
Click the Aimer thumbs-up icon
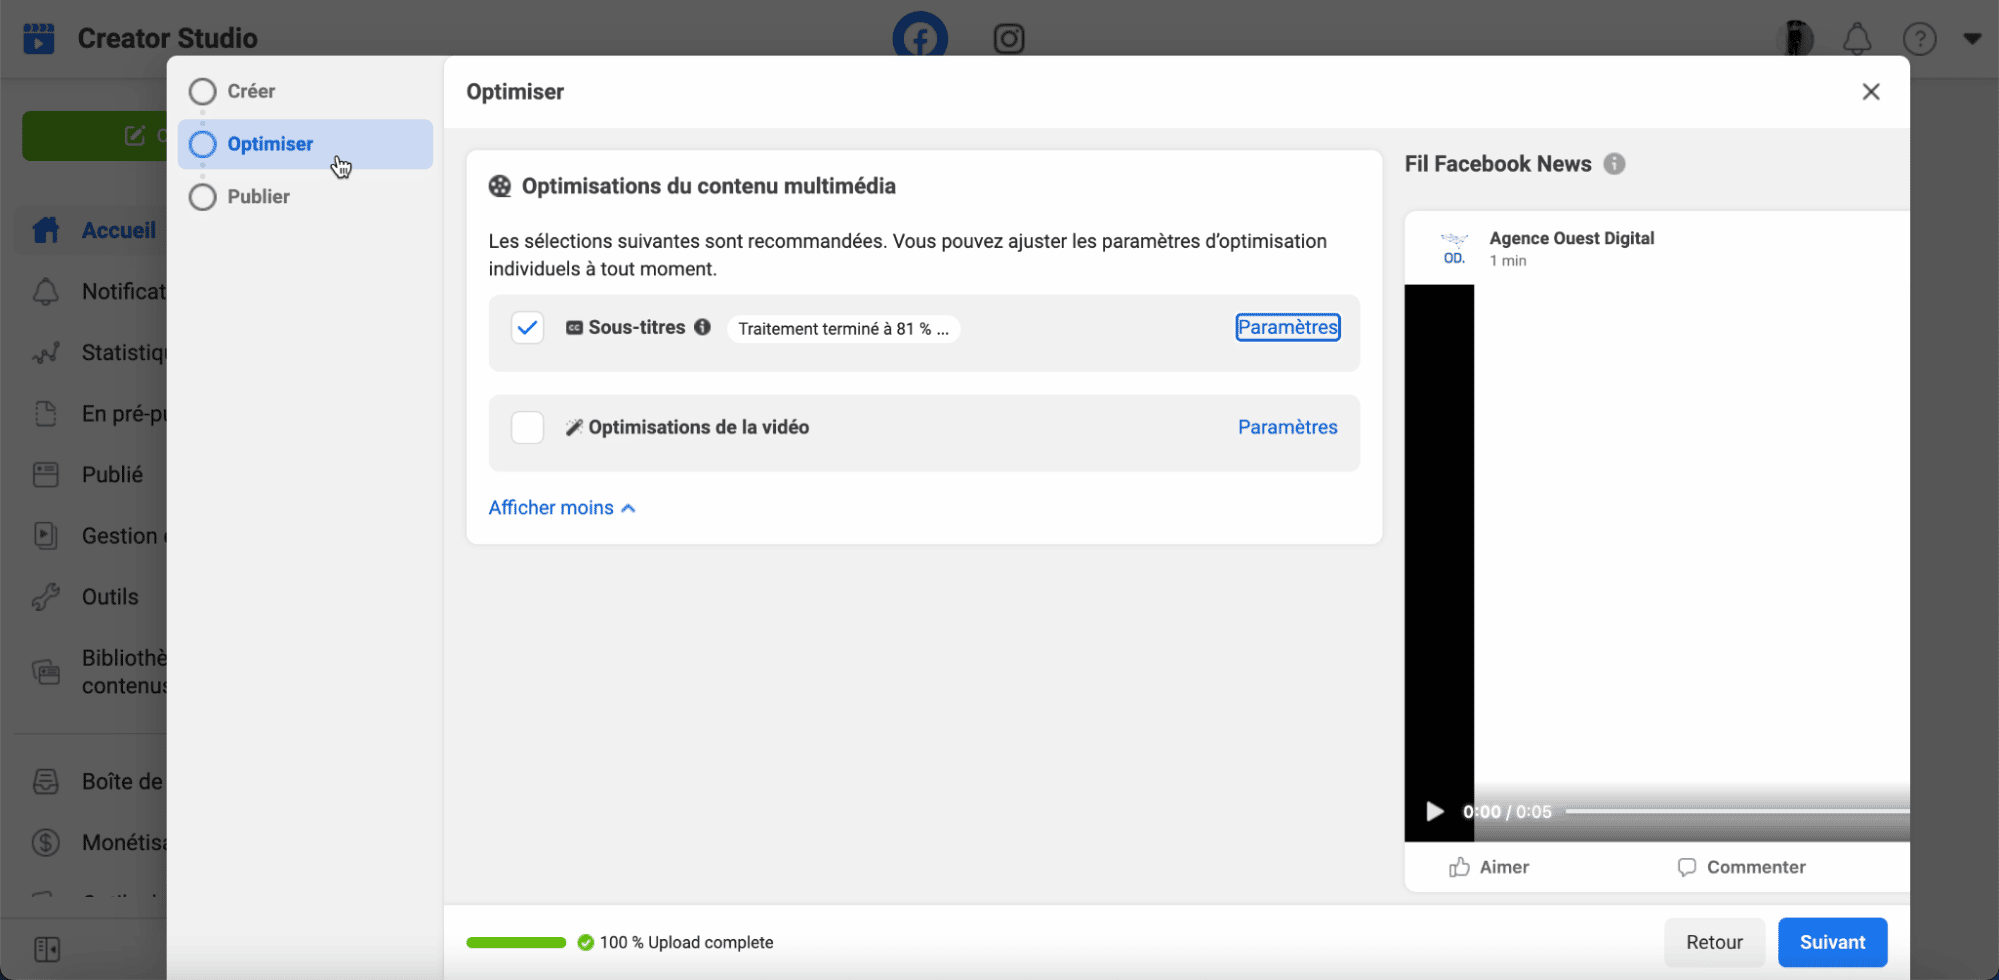point(1460,867)
